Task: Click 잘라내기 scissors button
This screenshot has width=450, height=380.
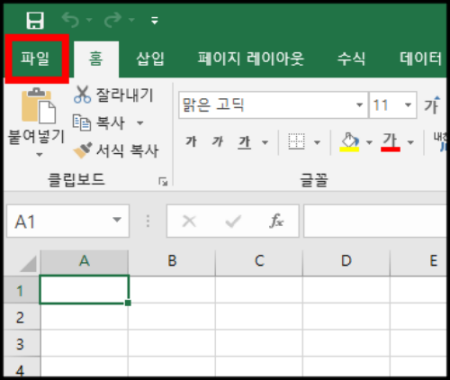Action: pyautogui.click(x=113, y=95)
